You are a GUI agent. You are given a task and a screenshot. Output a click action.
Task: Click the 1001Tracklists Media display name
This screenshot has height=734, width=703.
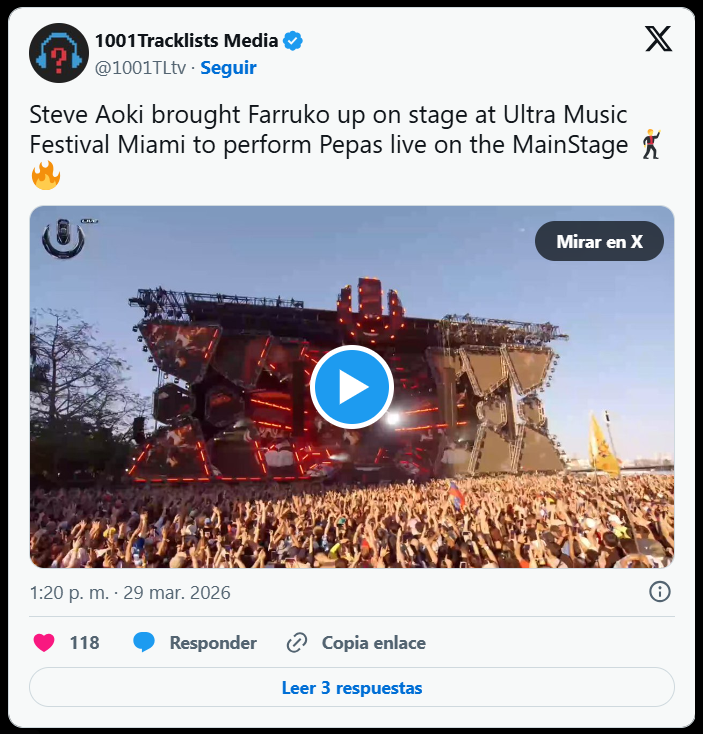186,41
